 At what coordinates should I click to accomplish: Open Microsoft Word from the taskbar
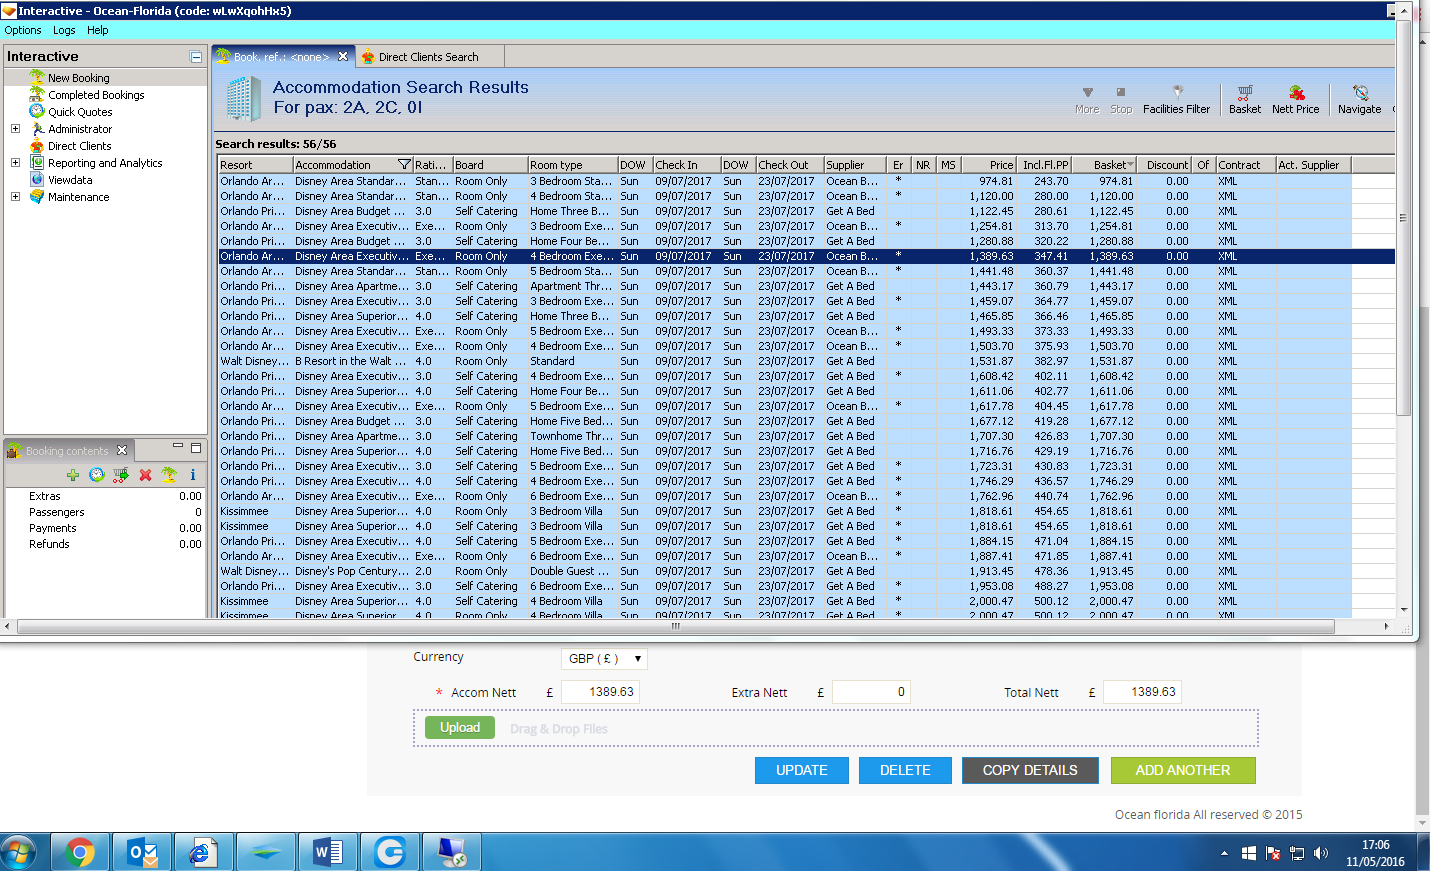click(327, 852)
